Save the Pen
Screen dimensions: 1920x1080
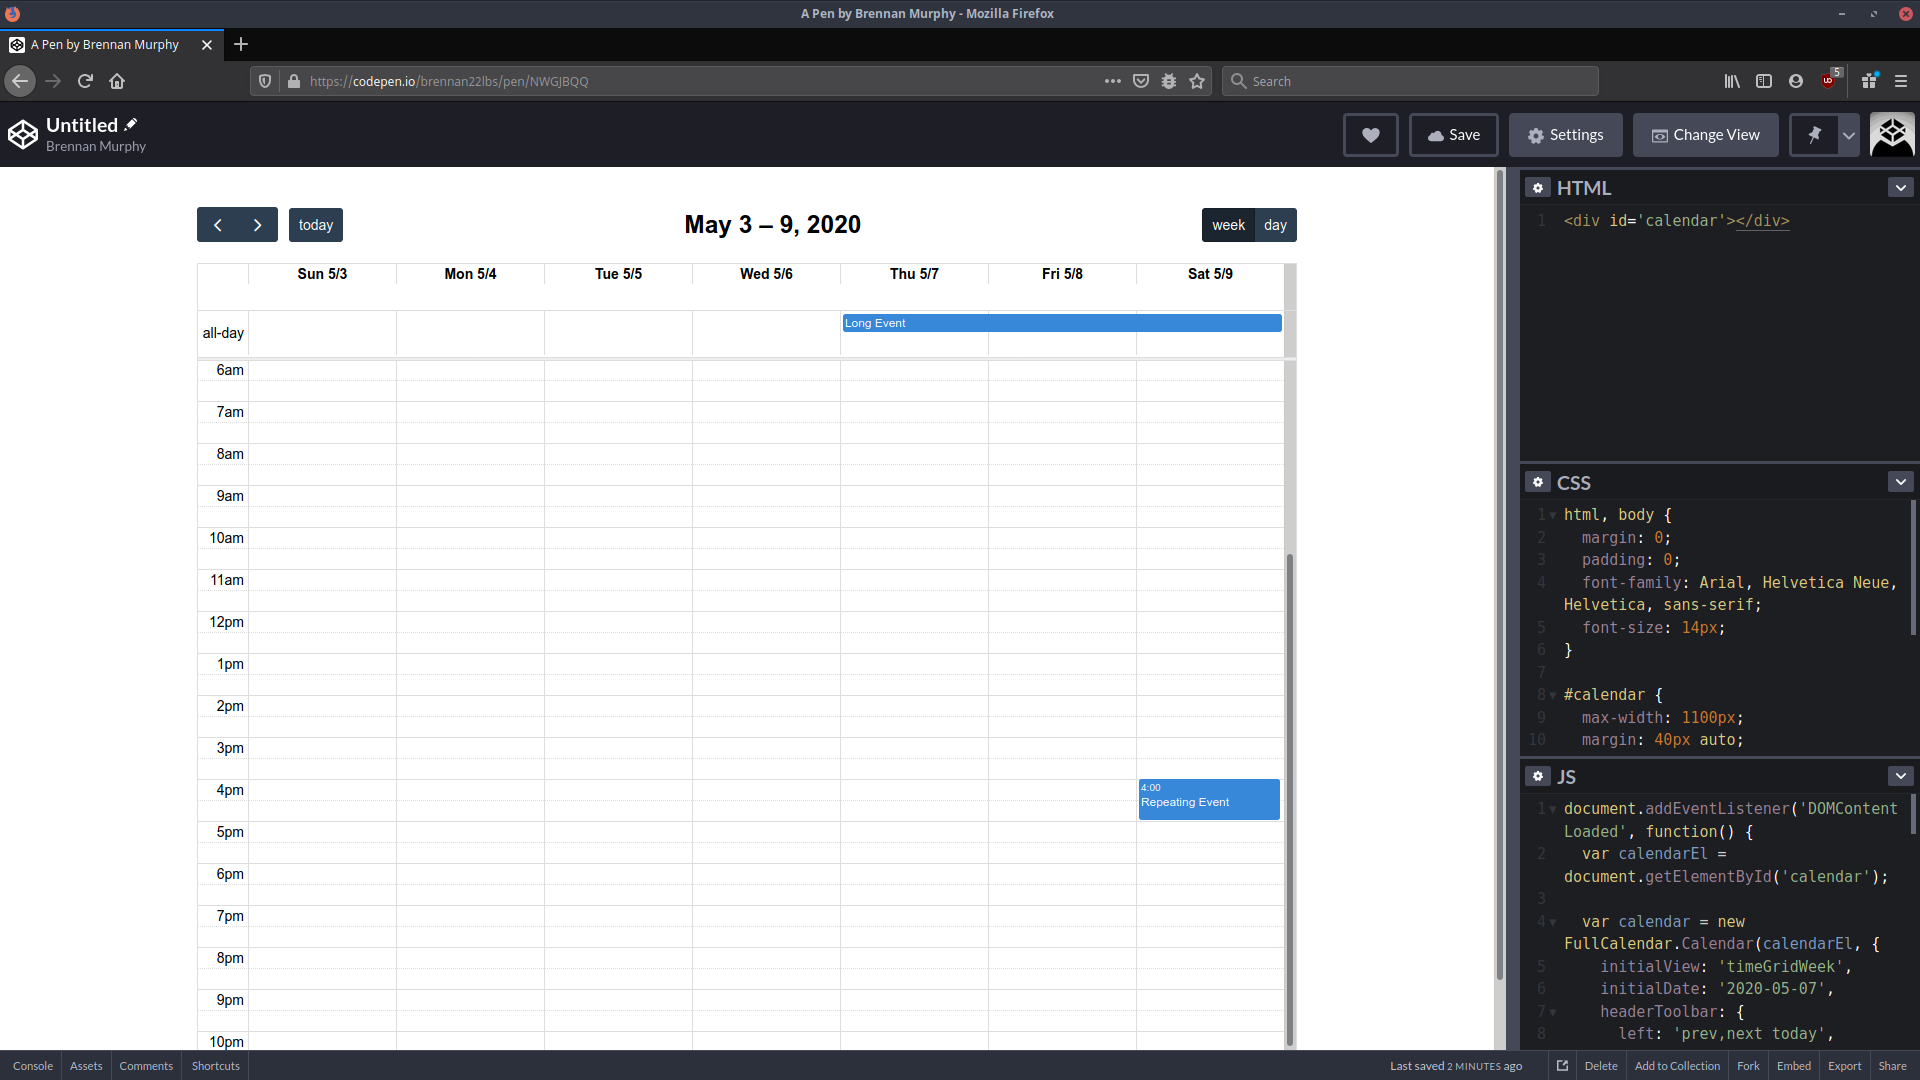[x=1453, y=134]
